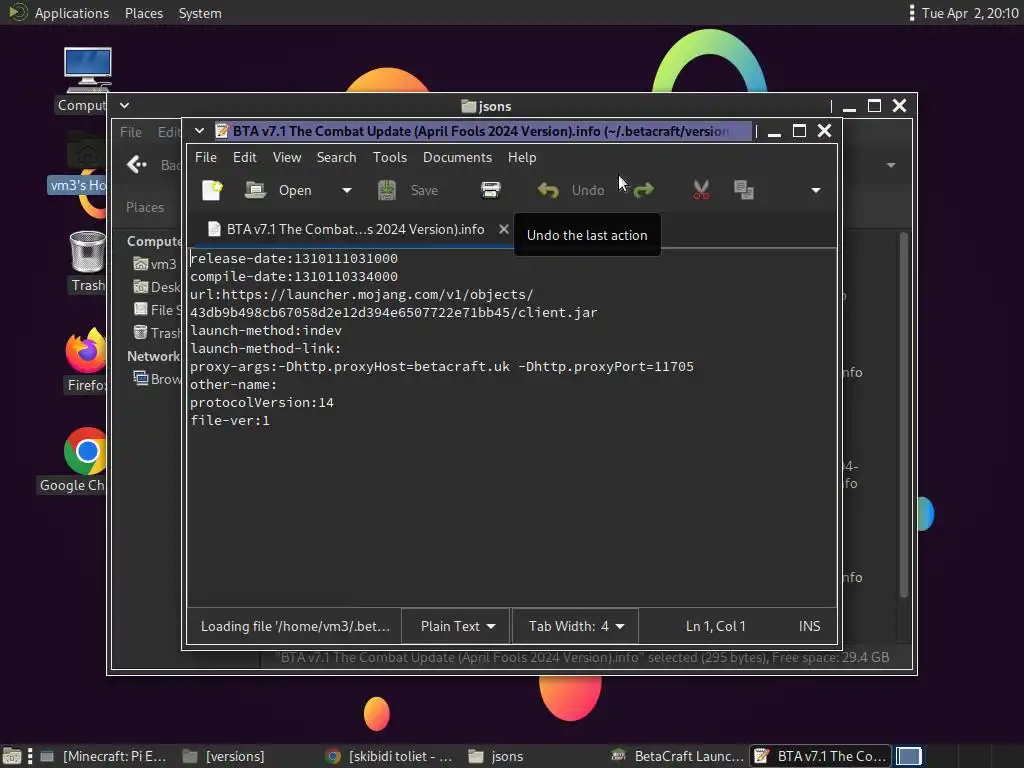Image resolution: width=1024 pixels, height=768 pixels.
Task: Open the Applications menu in top panel
Action: (72, 13)
